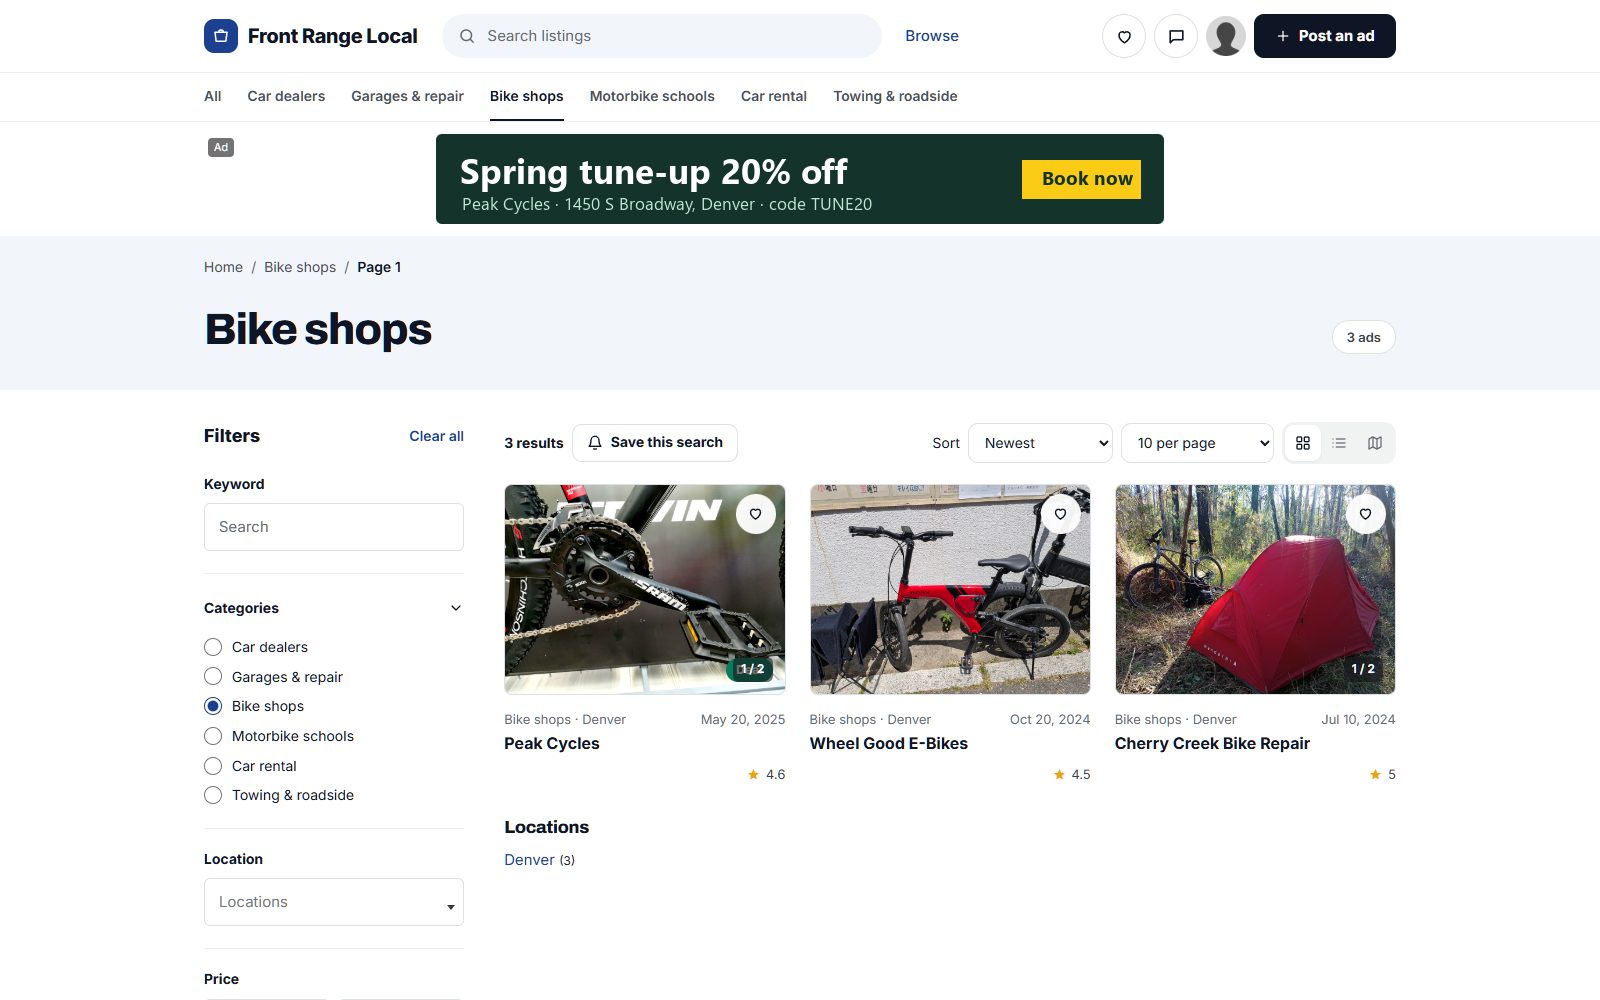This screenshot has width=1600, height=1000.
Task: Open the Peak Cycles listing photo
Action: click(645, 590)
